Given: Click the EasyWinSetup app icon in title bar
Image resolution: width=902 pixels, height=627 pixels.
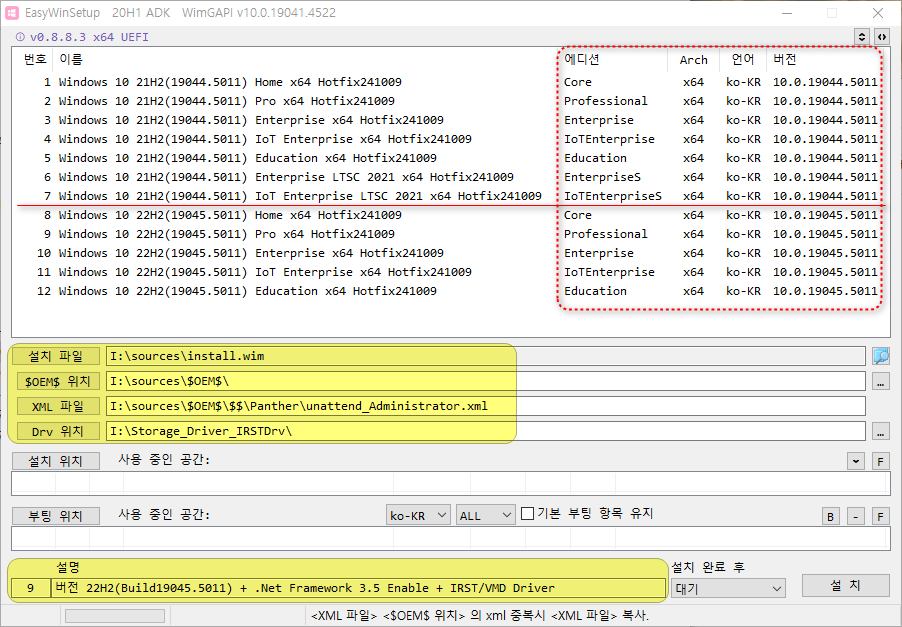Looking at the screenshot, I should [x=12, y=12].
